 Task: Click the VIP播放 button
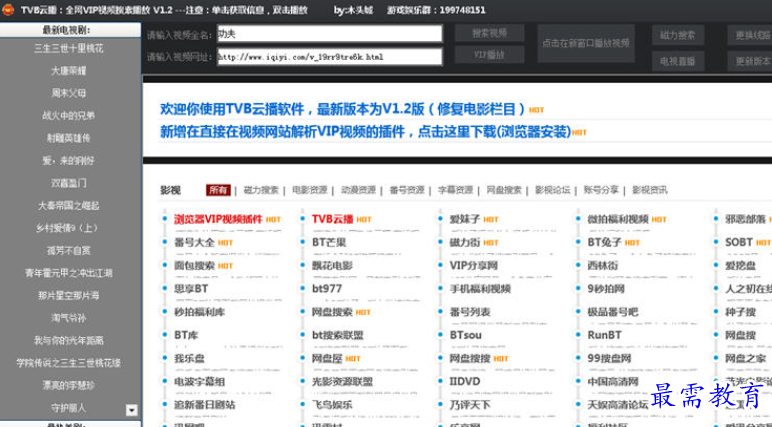pyautogui.click(x=489, y=54)
